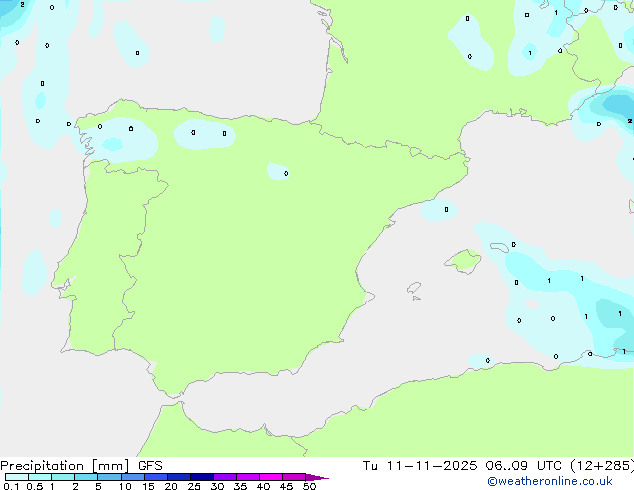Click the legend label '40'
The width and height of the screenshot is (634, 490).
tap(263, 486)
